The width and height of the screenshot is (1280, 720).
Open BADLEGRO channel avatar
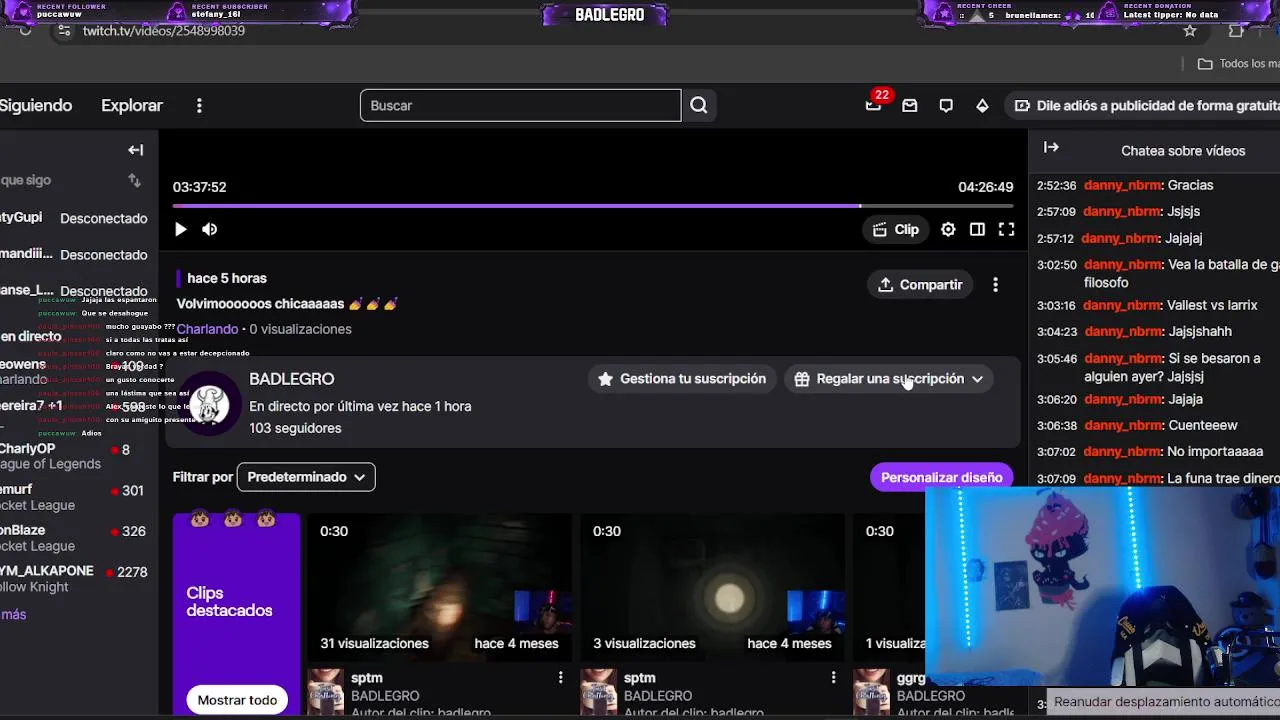[x=209, y=404]
